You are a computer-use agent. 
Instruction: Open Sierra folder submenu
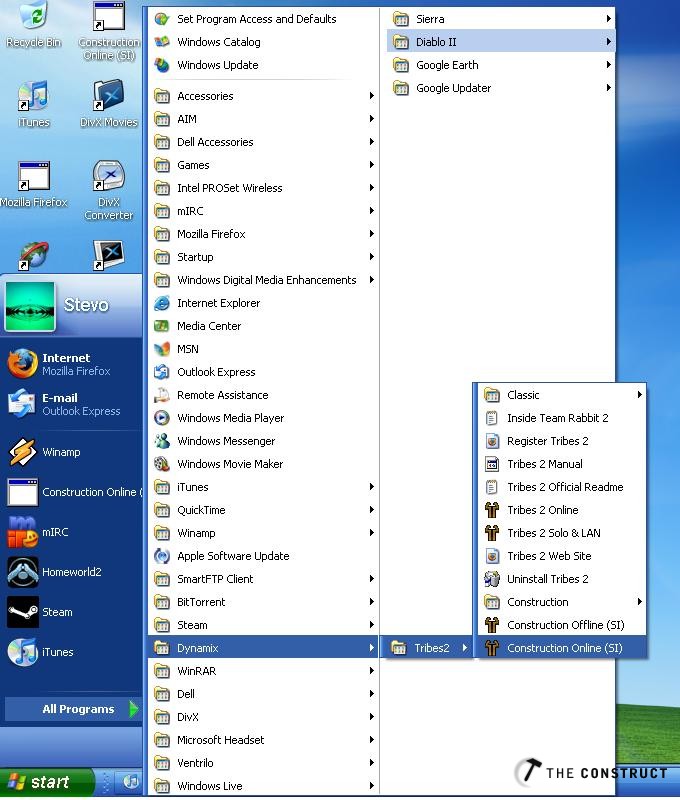tap(501, 19)
